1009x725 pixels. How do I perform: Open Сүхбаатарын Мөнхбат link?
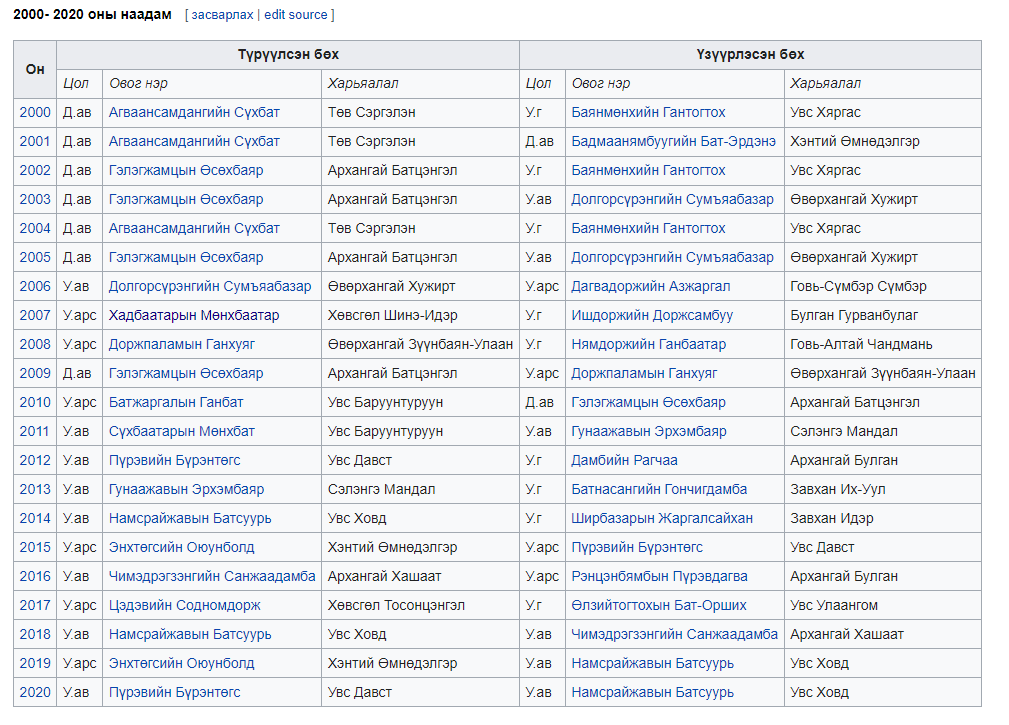(181, 431)
